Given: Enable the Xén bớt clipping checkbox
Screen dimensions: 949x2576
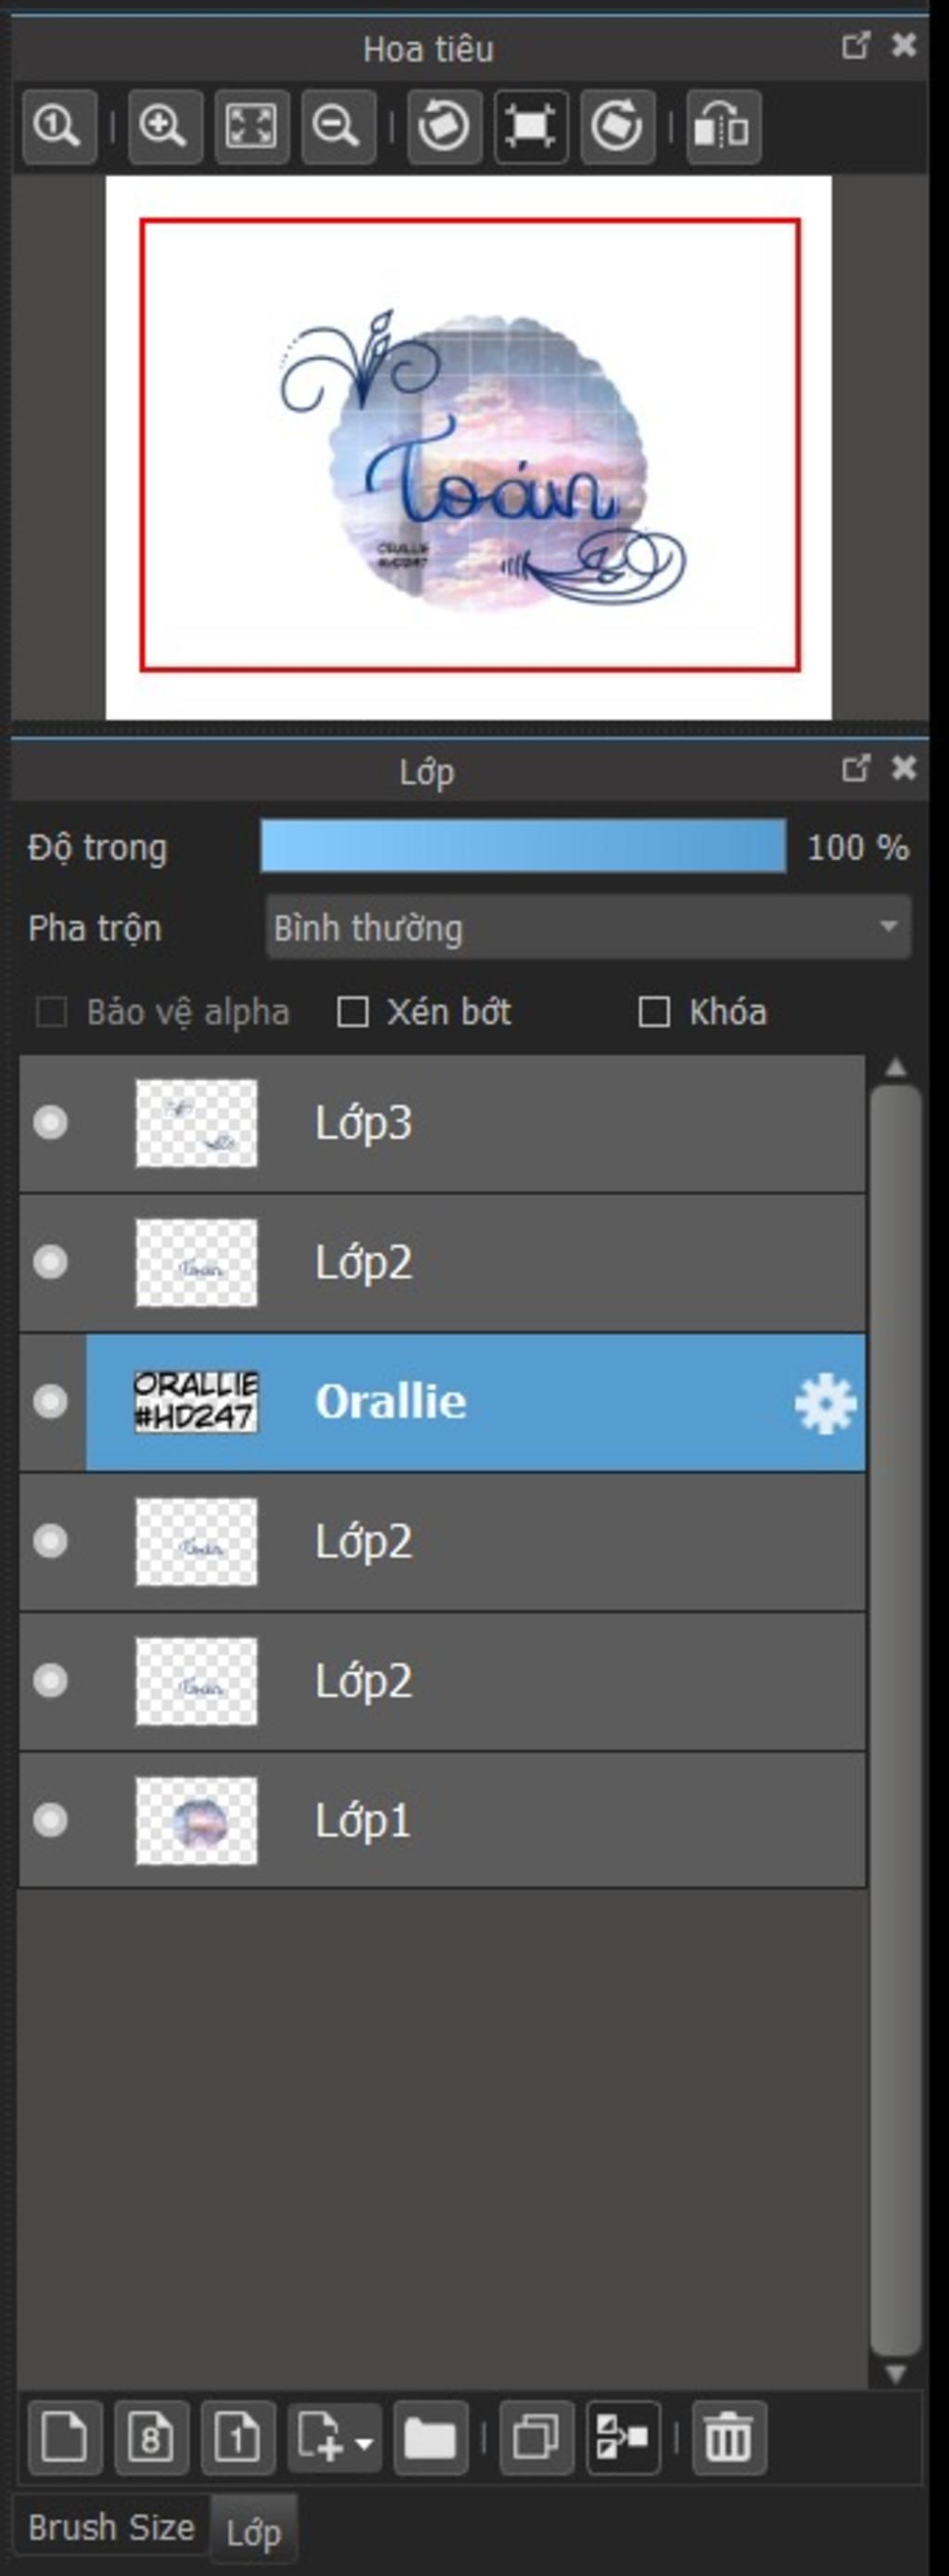Looking at the screenshot, I should pyautogui.click(x=352, y=1011).
